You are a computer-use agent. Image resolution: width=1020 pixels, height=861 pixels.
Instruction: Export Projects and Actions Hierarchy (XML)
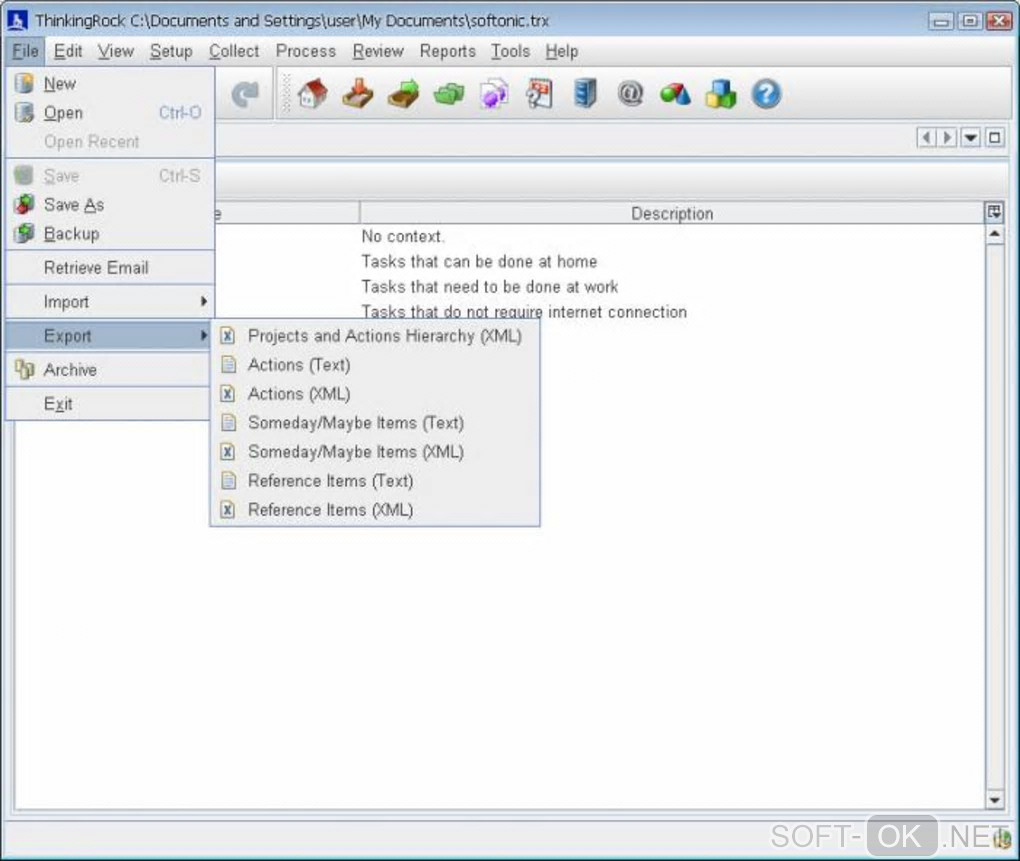375,336
